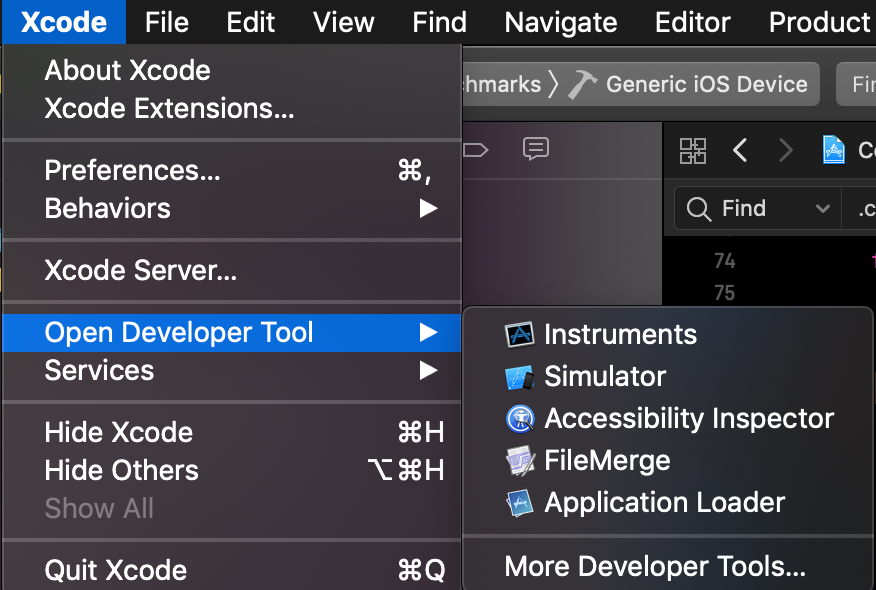Image resolution: width=876 pixels, height=590 pixels.
Task: Click the hammer icon in scheme selector
Action: [x=582, y=84]
